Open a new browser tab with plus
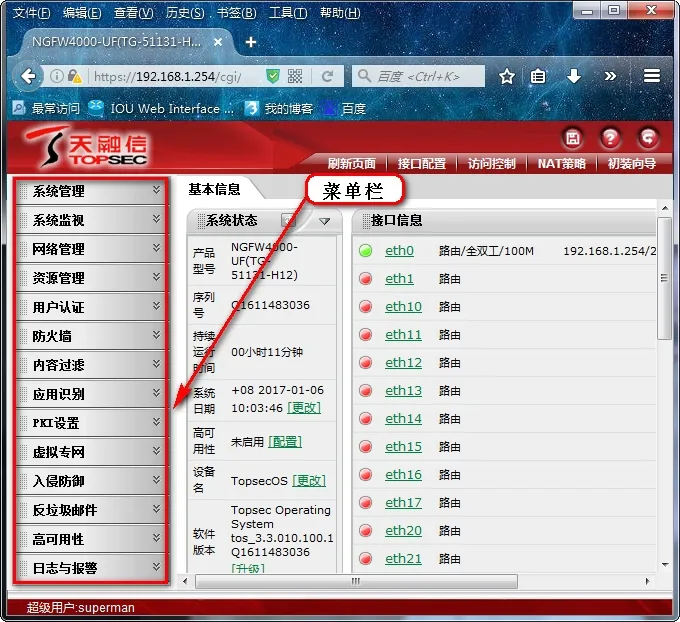Image resolution: width=680 pixels, height=622 pixels. 251,42
